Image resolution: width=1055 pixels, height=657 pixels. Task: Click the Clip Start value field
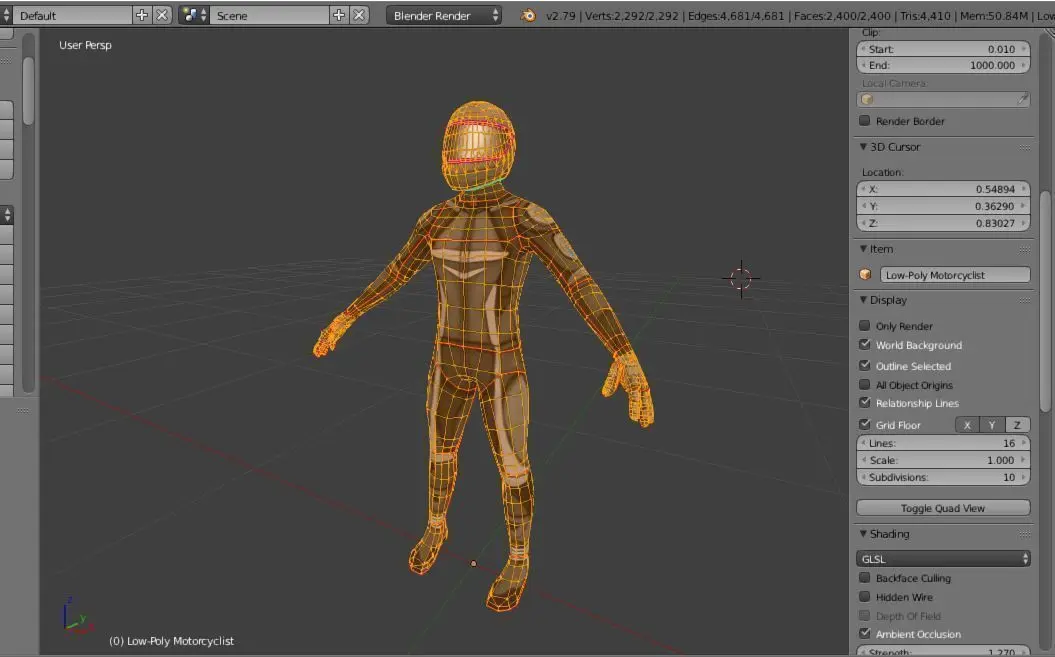coord(943,49)
